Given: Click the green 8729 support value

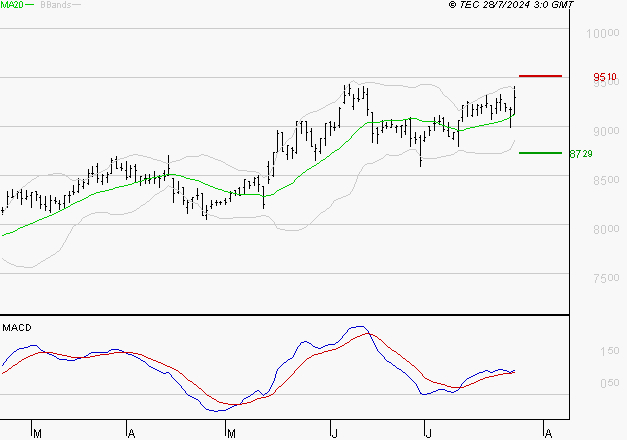Looking at the screenshot, I should tap(581, 154).
